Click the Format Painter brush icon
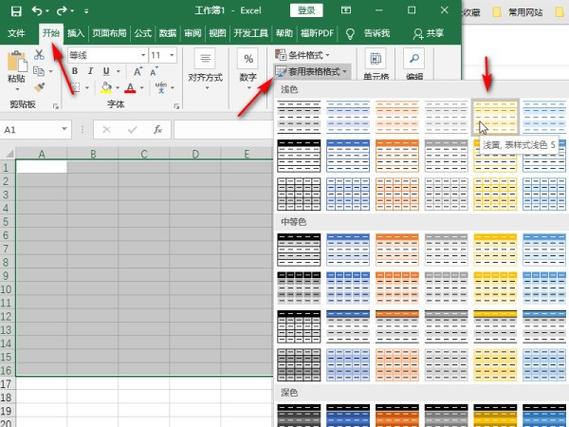The image size is (569, 427). [x=39, y=88]
